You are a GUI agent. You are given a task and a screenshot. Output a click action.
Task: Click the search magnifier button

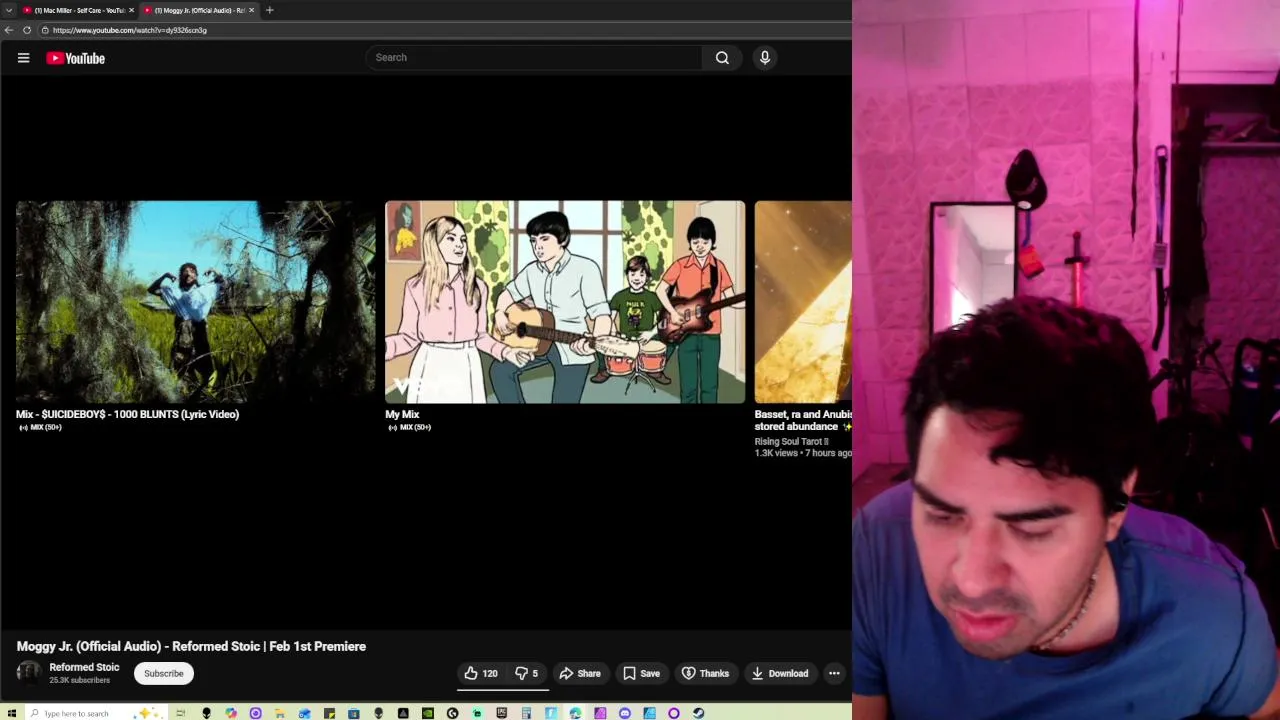point(722,57)
